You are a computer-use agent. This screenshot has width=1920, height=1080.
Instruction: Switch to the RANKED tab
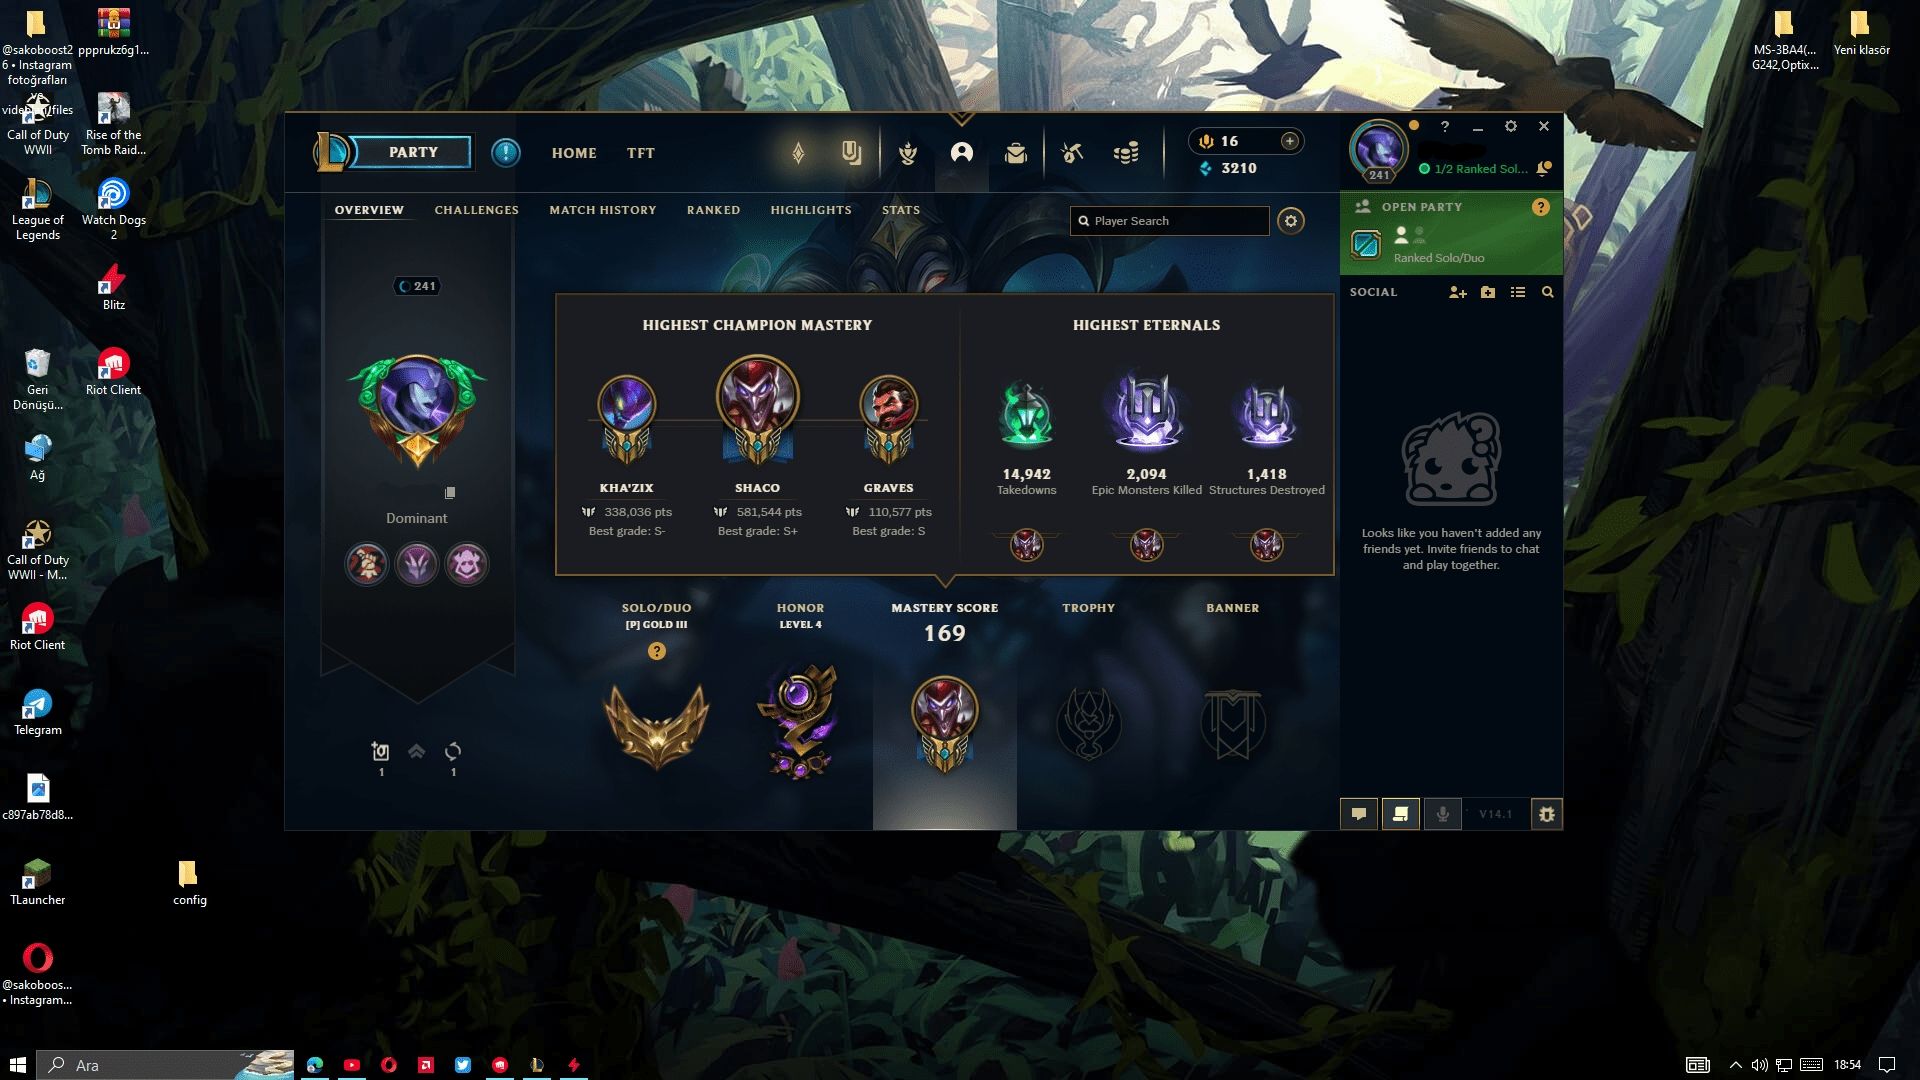click(x=713, y=210)
